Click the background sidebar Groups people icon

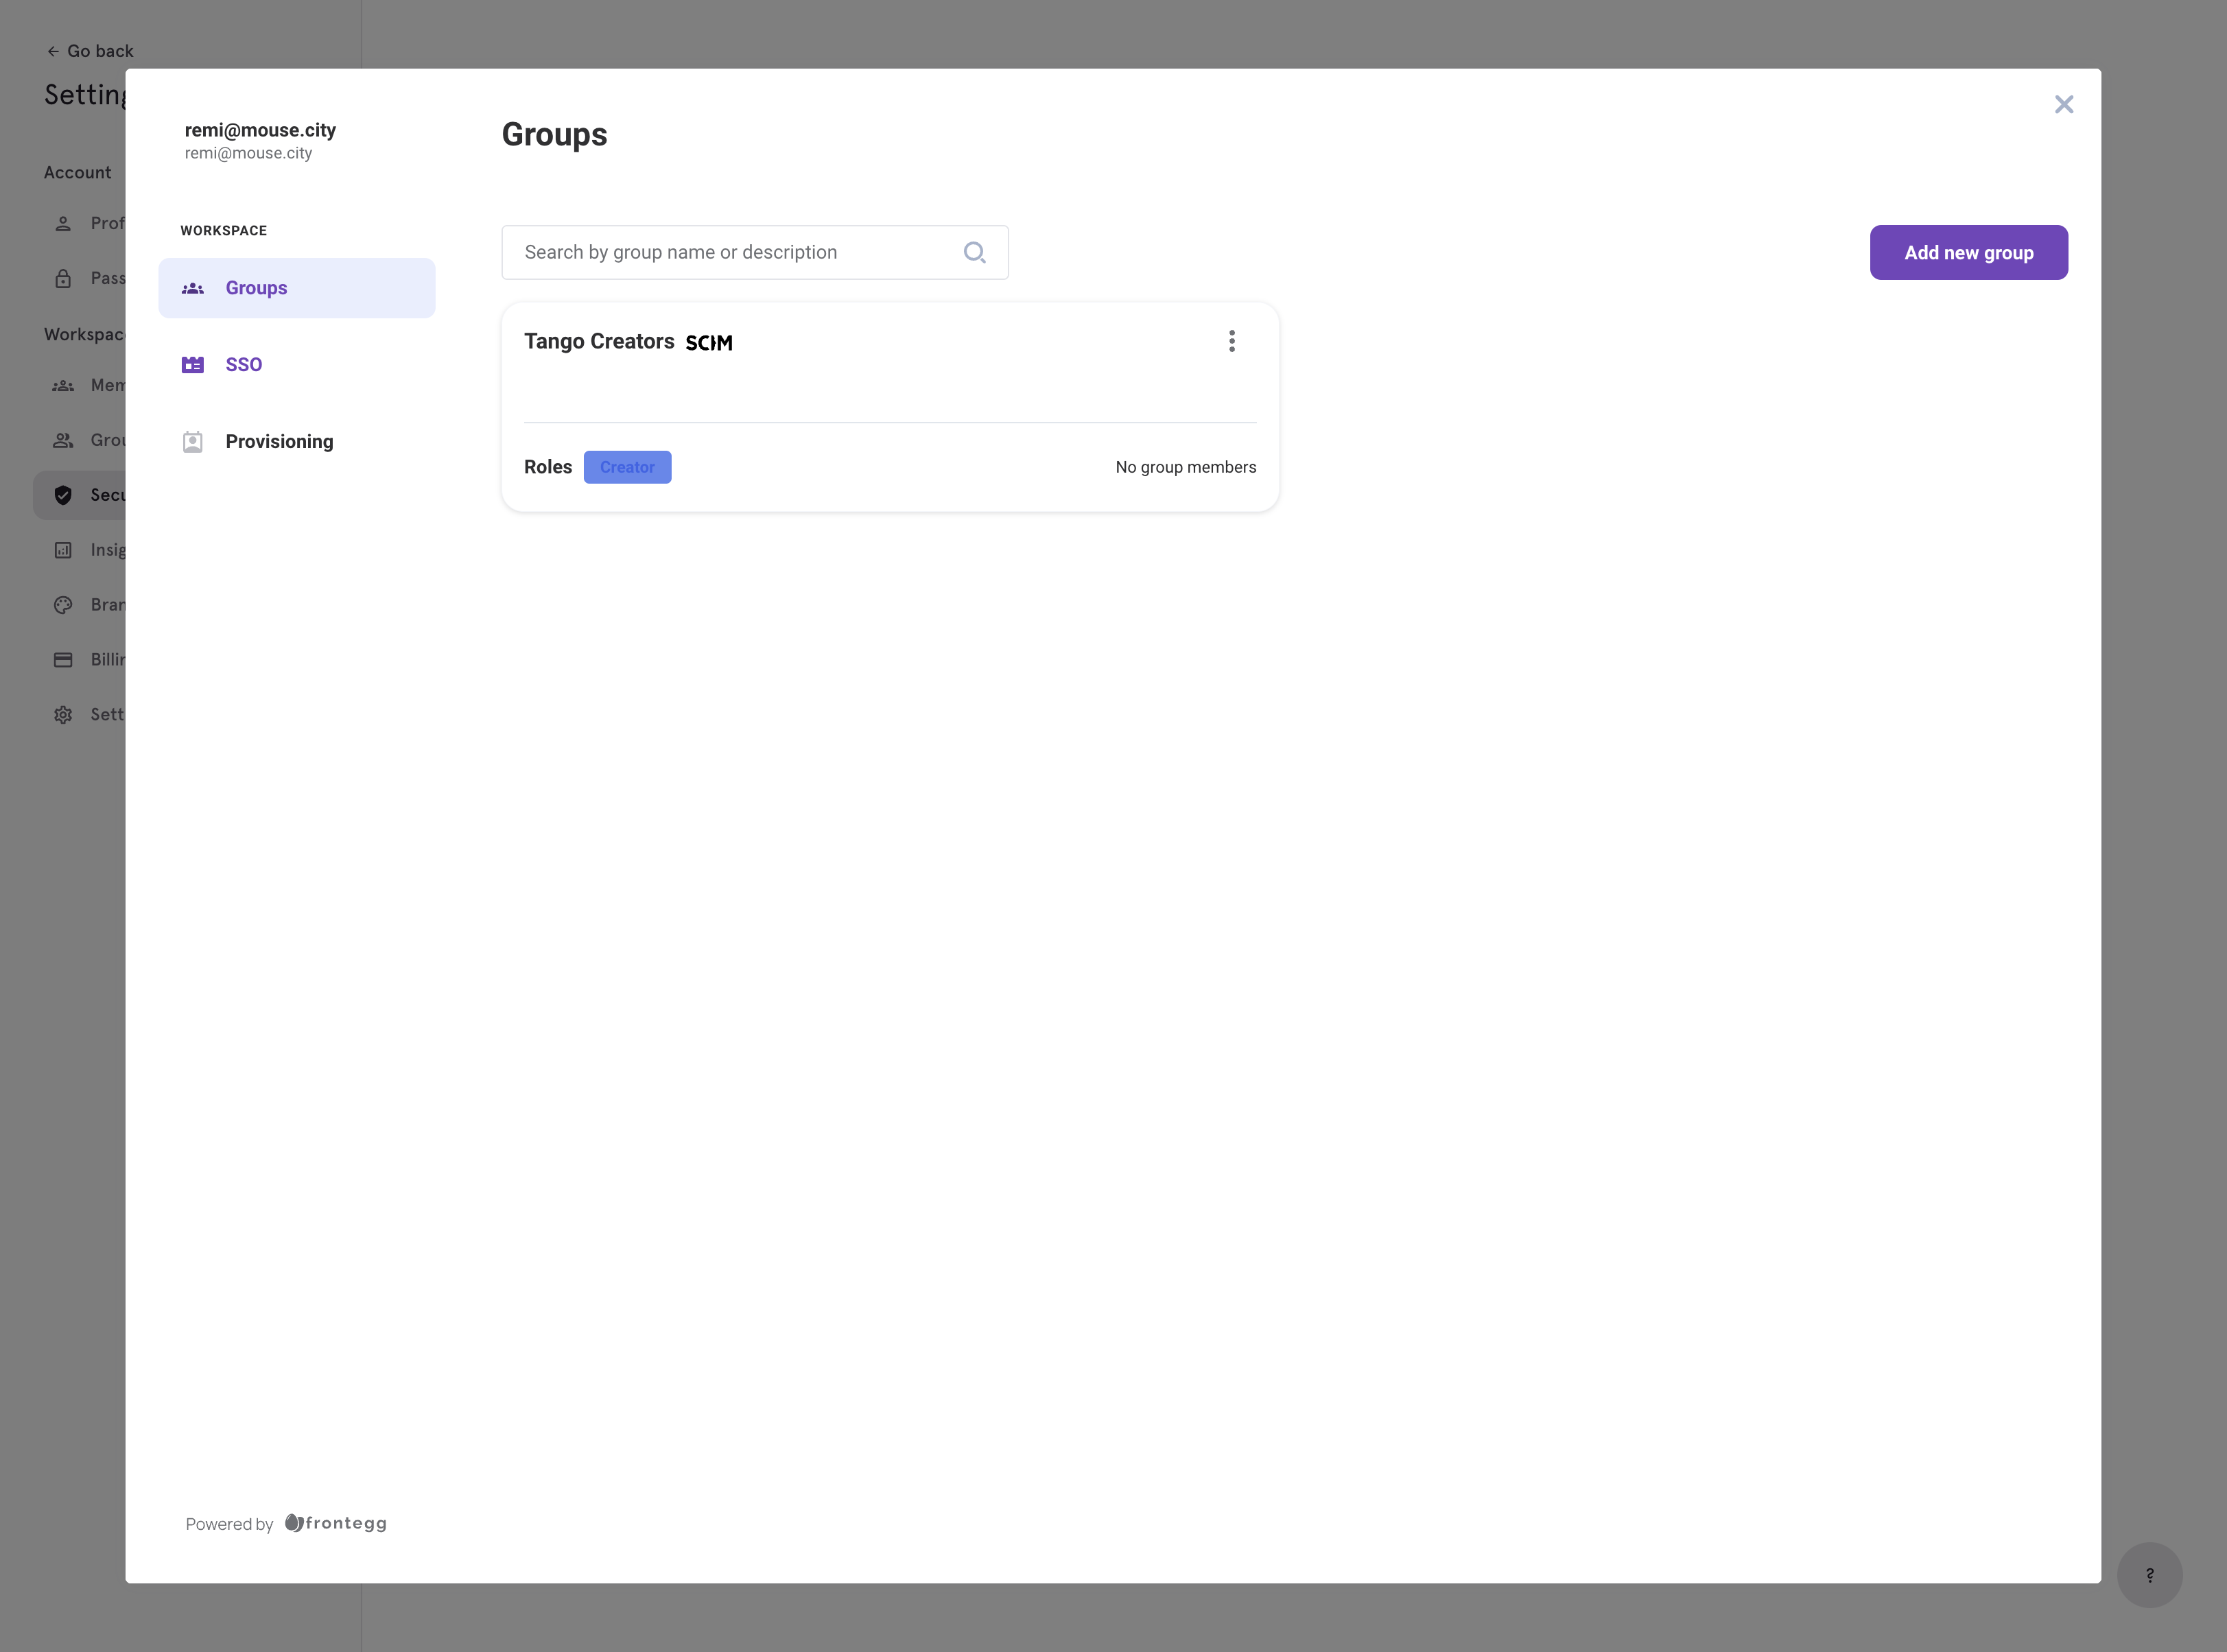click(63, 440)
